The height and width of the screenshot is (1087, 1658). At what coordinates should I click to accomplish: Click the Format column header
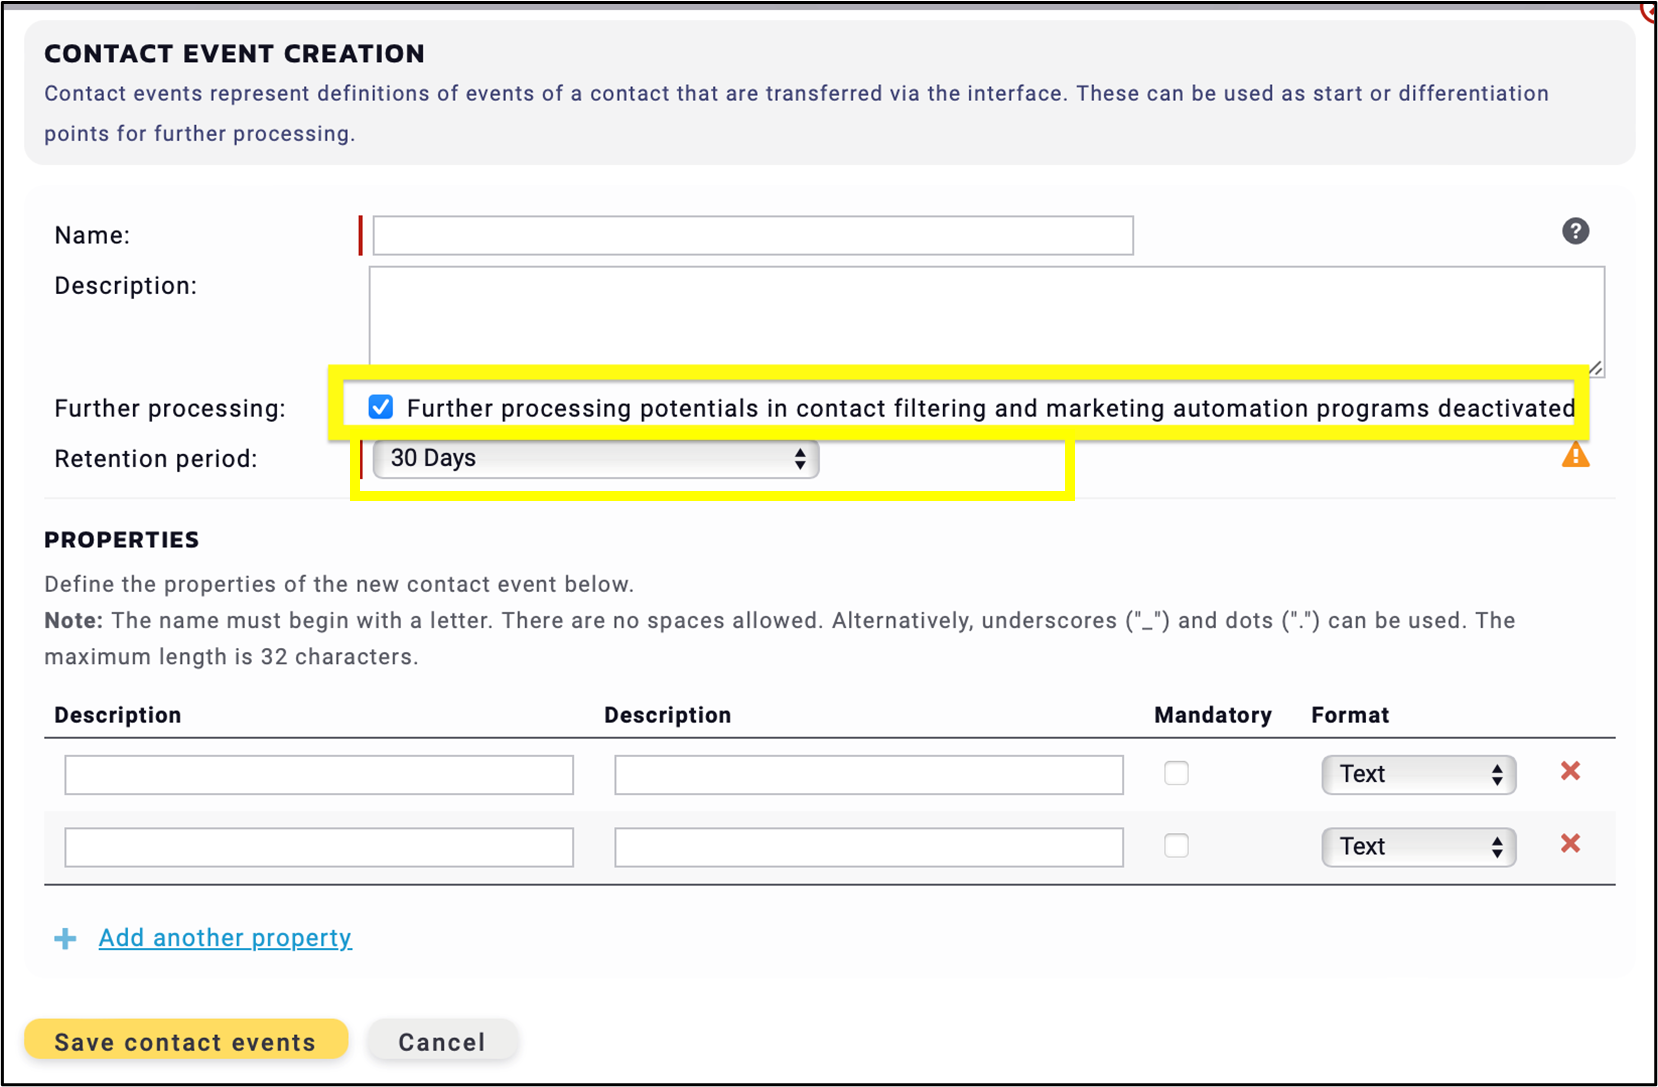[1350, 715]
